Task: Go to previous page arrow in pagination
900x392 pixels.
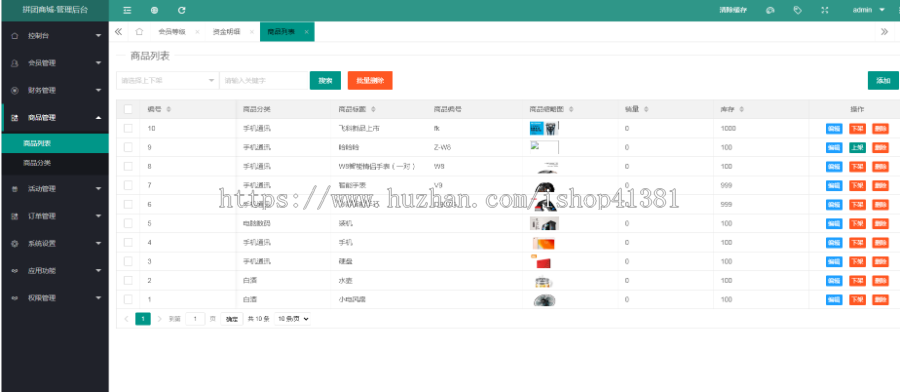Action: [126, 319]
